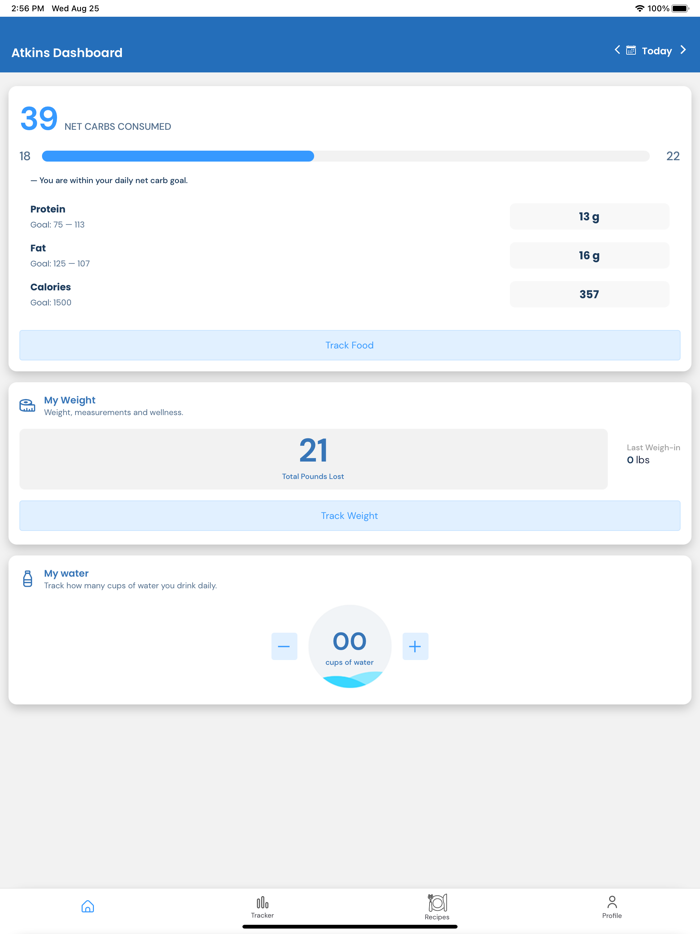Image resolution: width=700 pixels, height=934 pixels.
Task: Go to previous day with left chevron
Action: click(x=617, y=49)
